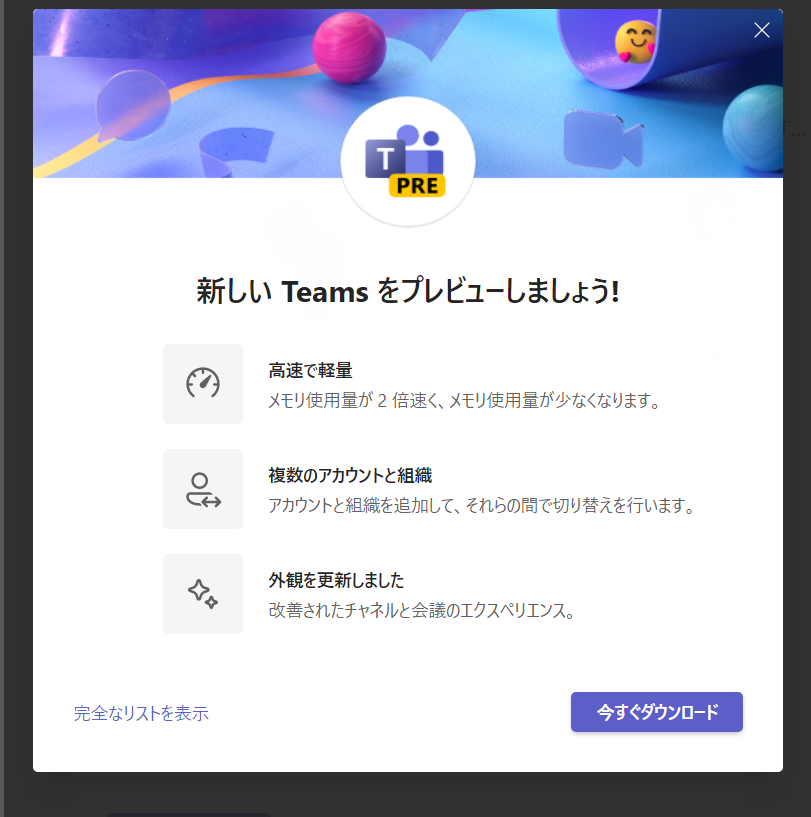This screenshot has width=811, height=817.
Task: Click the speedometer icon beside 高速で軽量
Action: coord(203,383)
